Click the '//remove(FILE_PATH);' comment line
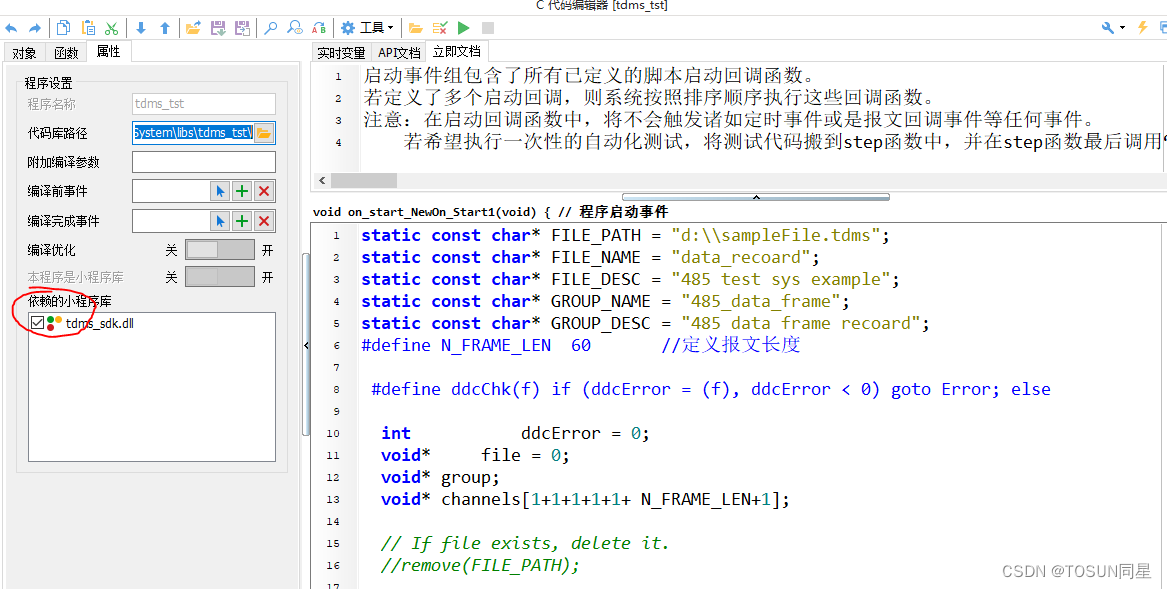Viewport: 1167px width, 589px height. 480,565
